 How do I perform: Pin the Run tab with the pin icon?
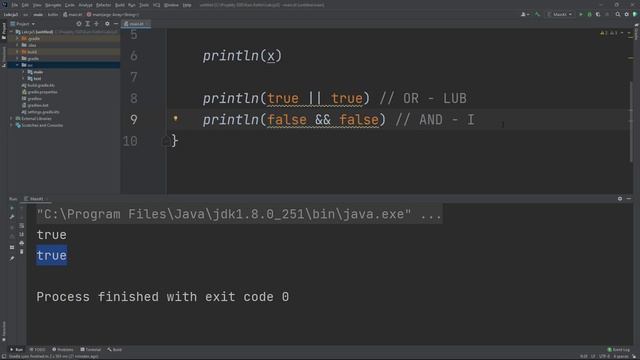[12, 258]
